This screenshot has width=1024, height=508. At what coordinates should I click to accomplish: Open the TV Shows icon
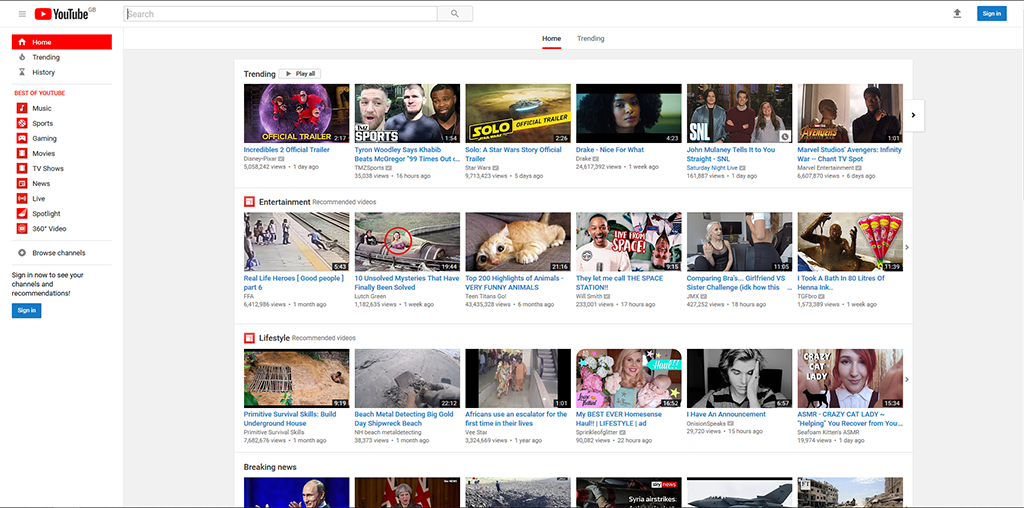tap(22, 168)
